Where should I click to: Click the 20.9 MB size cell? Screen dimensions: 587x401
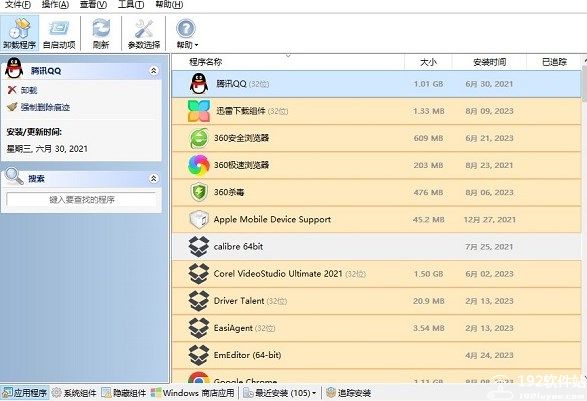428,301
